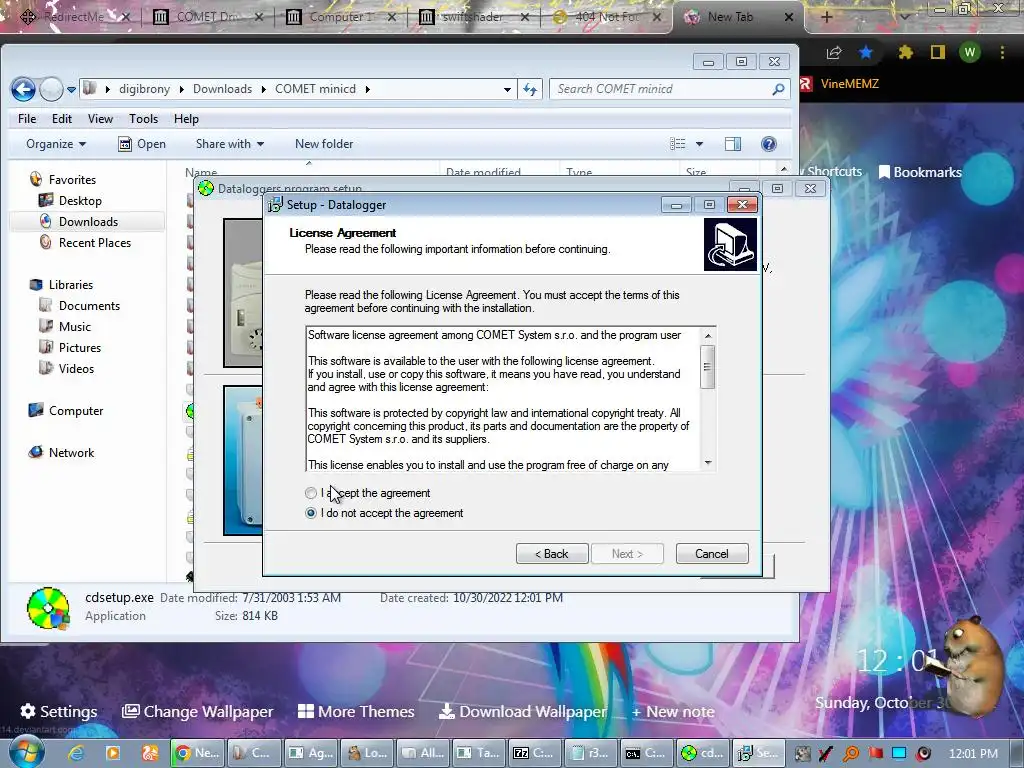Open the browser three-dot menu

tap(1002, 53)
